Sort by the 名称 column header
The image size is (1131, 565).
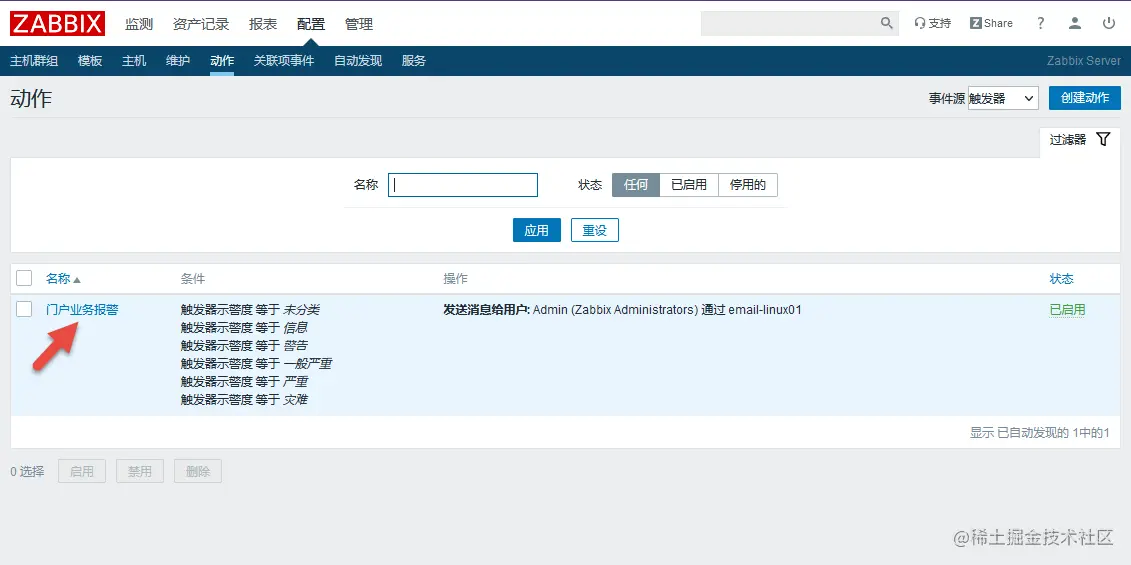click(58, 279)
